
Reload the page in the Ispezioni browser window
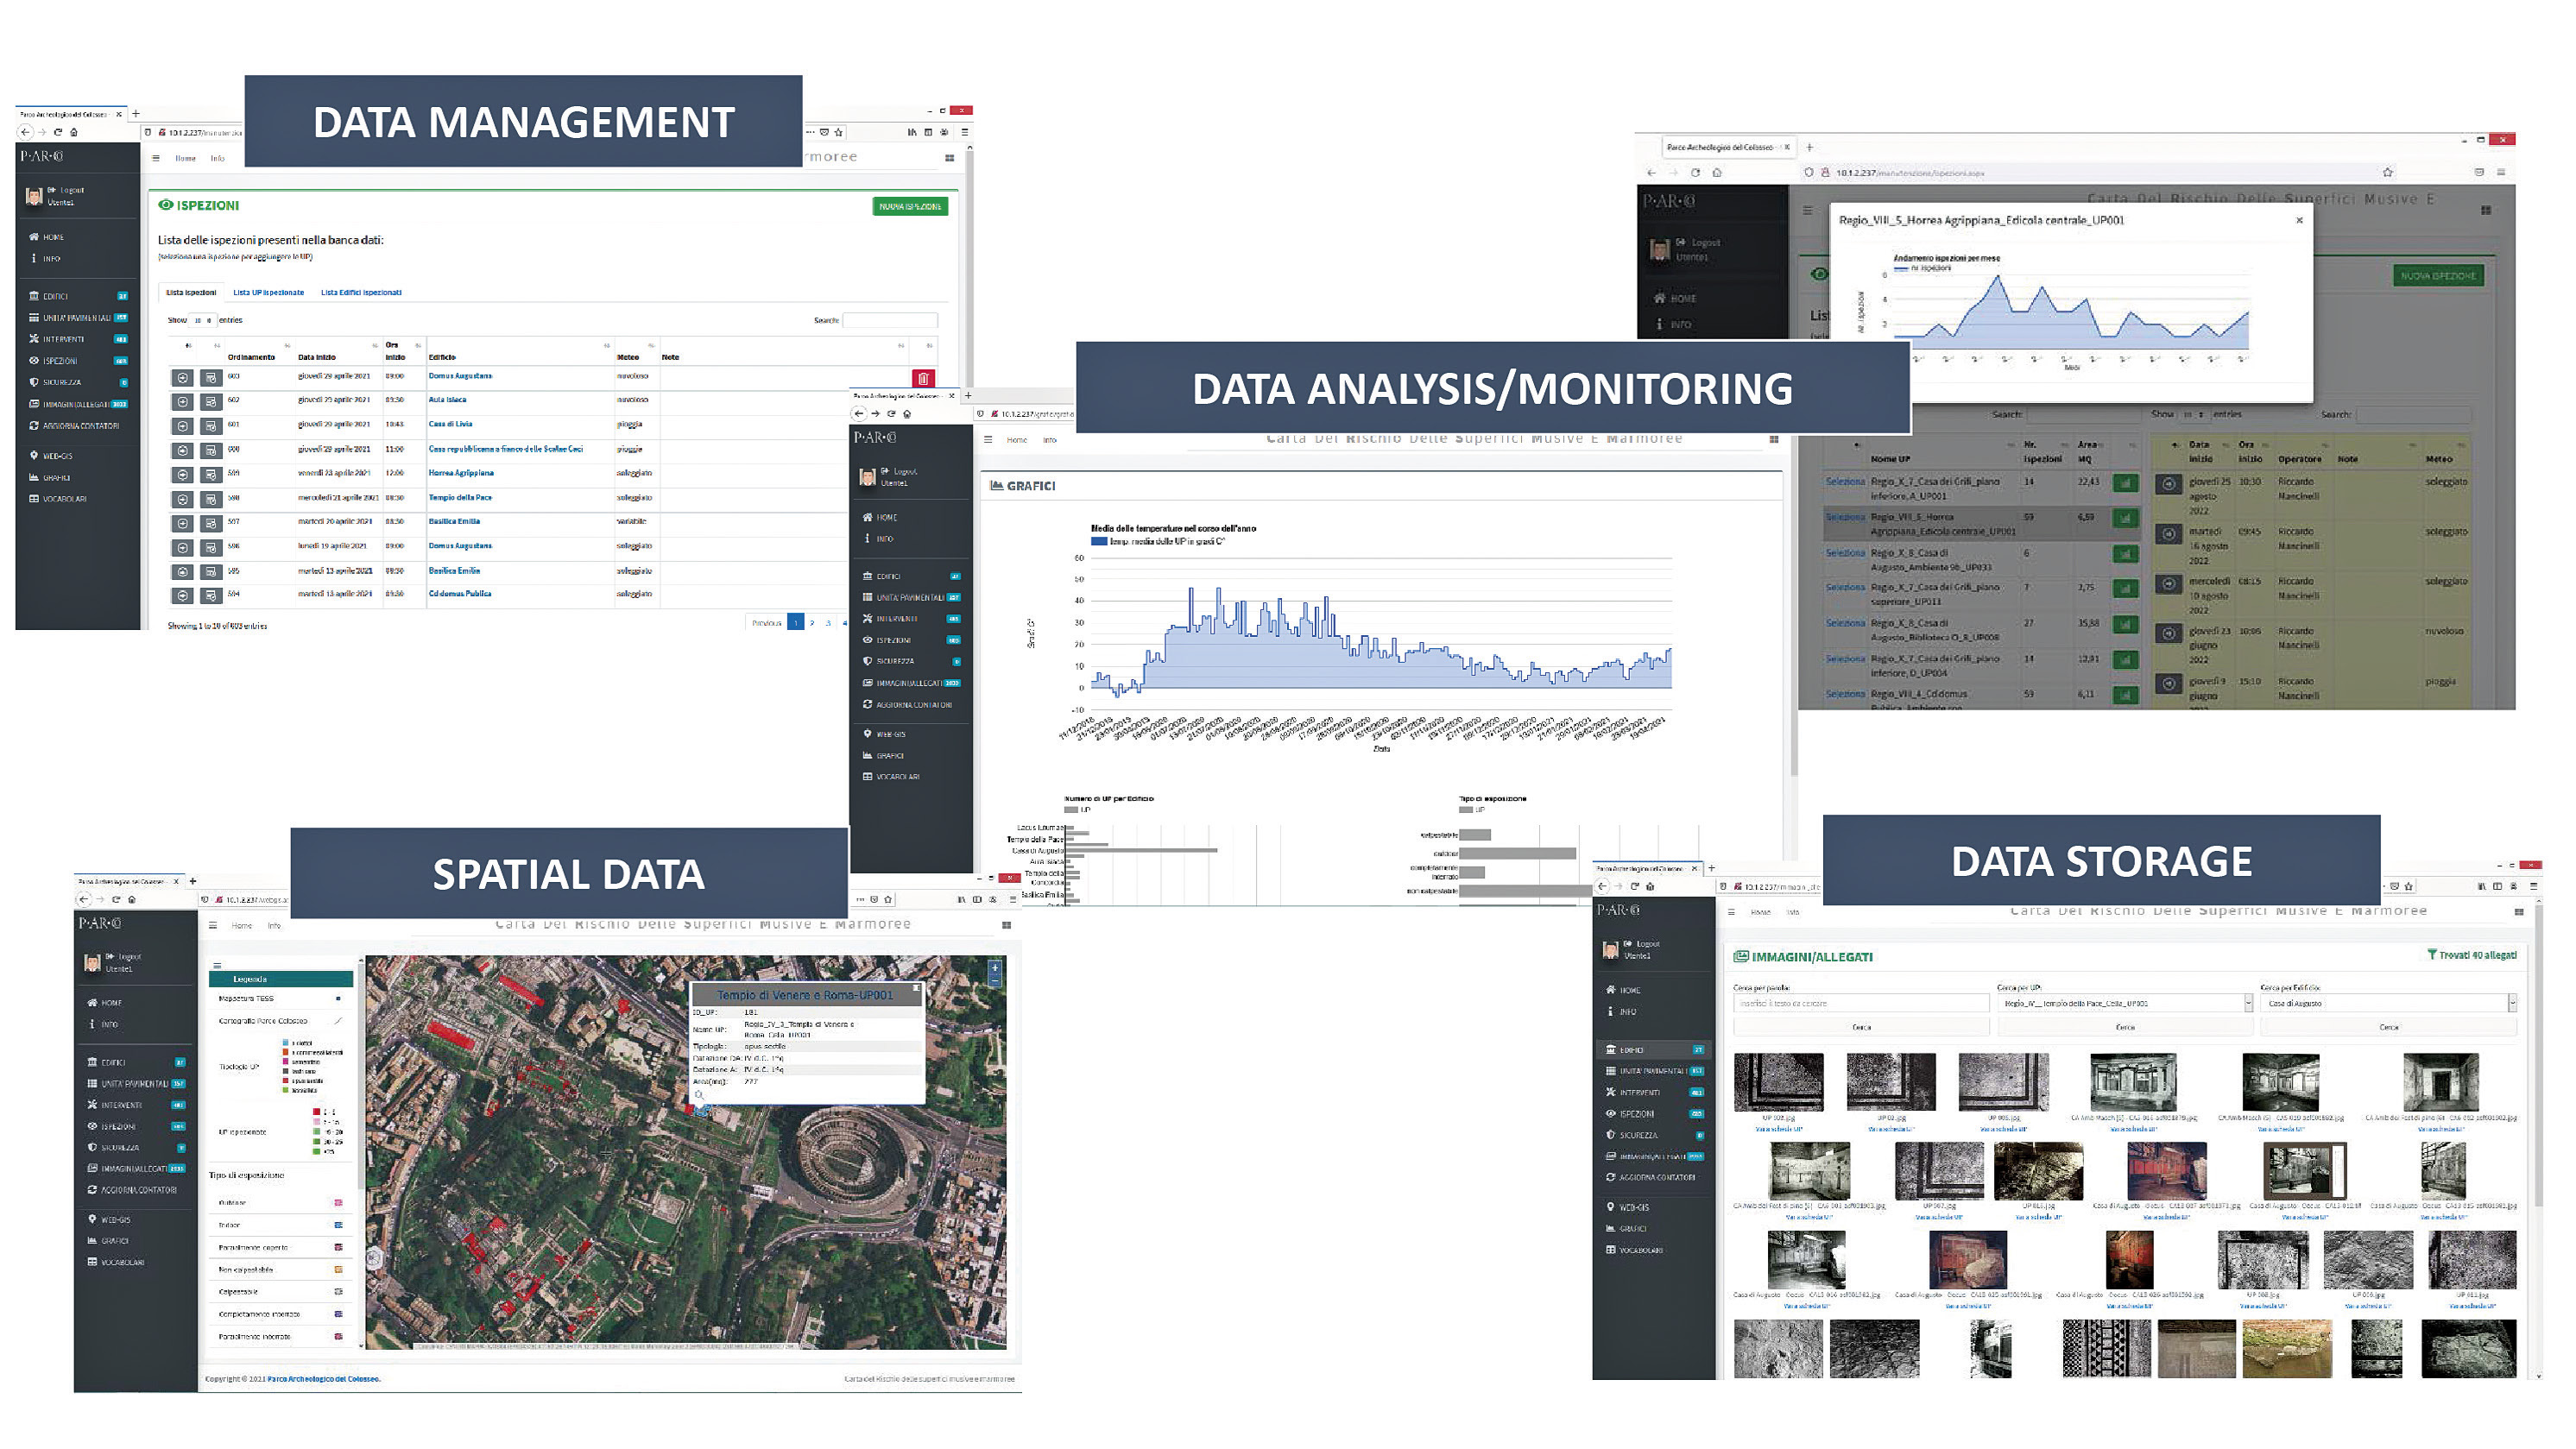(57, 132)
